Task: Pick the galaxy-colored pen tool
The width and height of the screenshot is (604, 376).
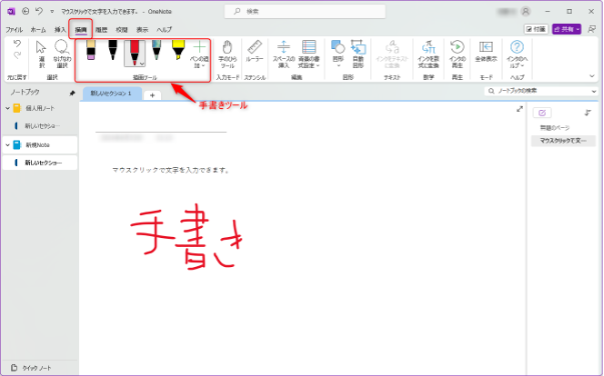Action: (156, 51)
